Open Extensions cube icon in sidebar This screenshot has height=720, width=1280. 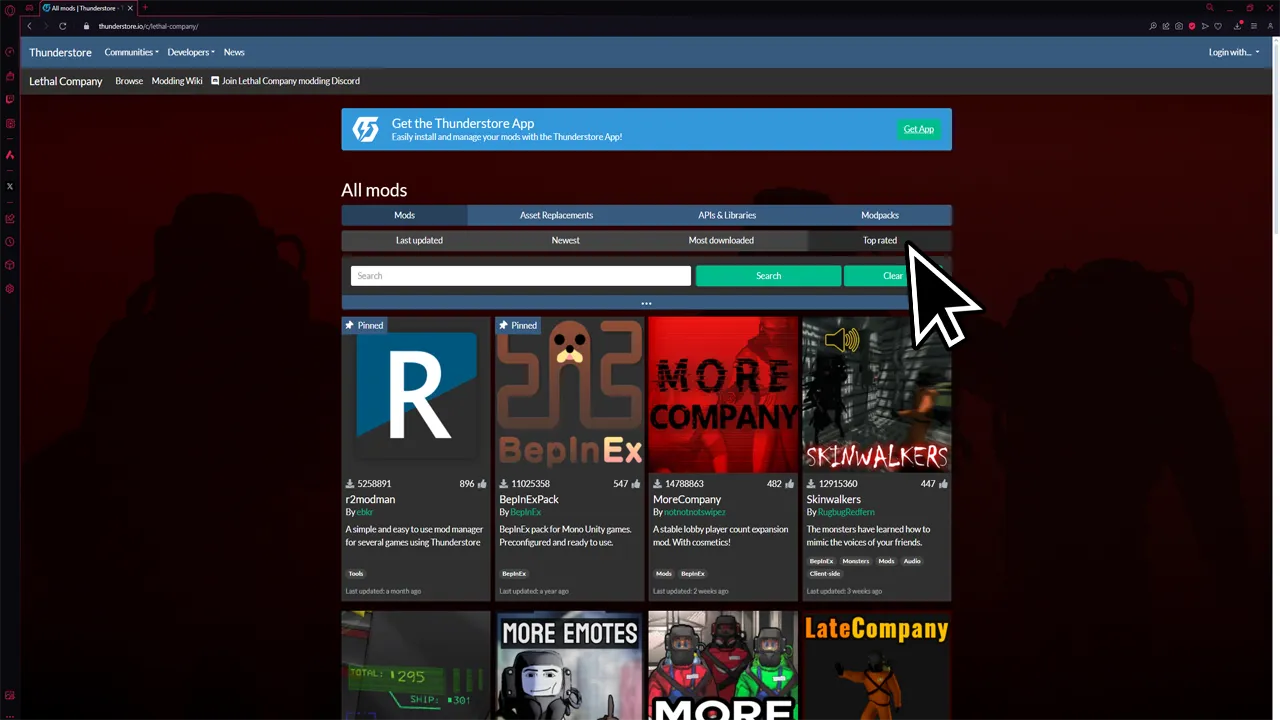tap(10, 265)
